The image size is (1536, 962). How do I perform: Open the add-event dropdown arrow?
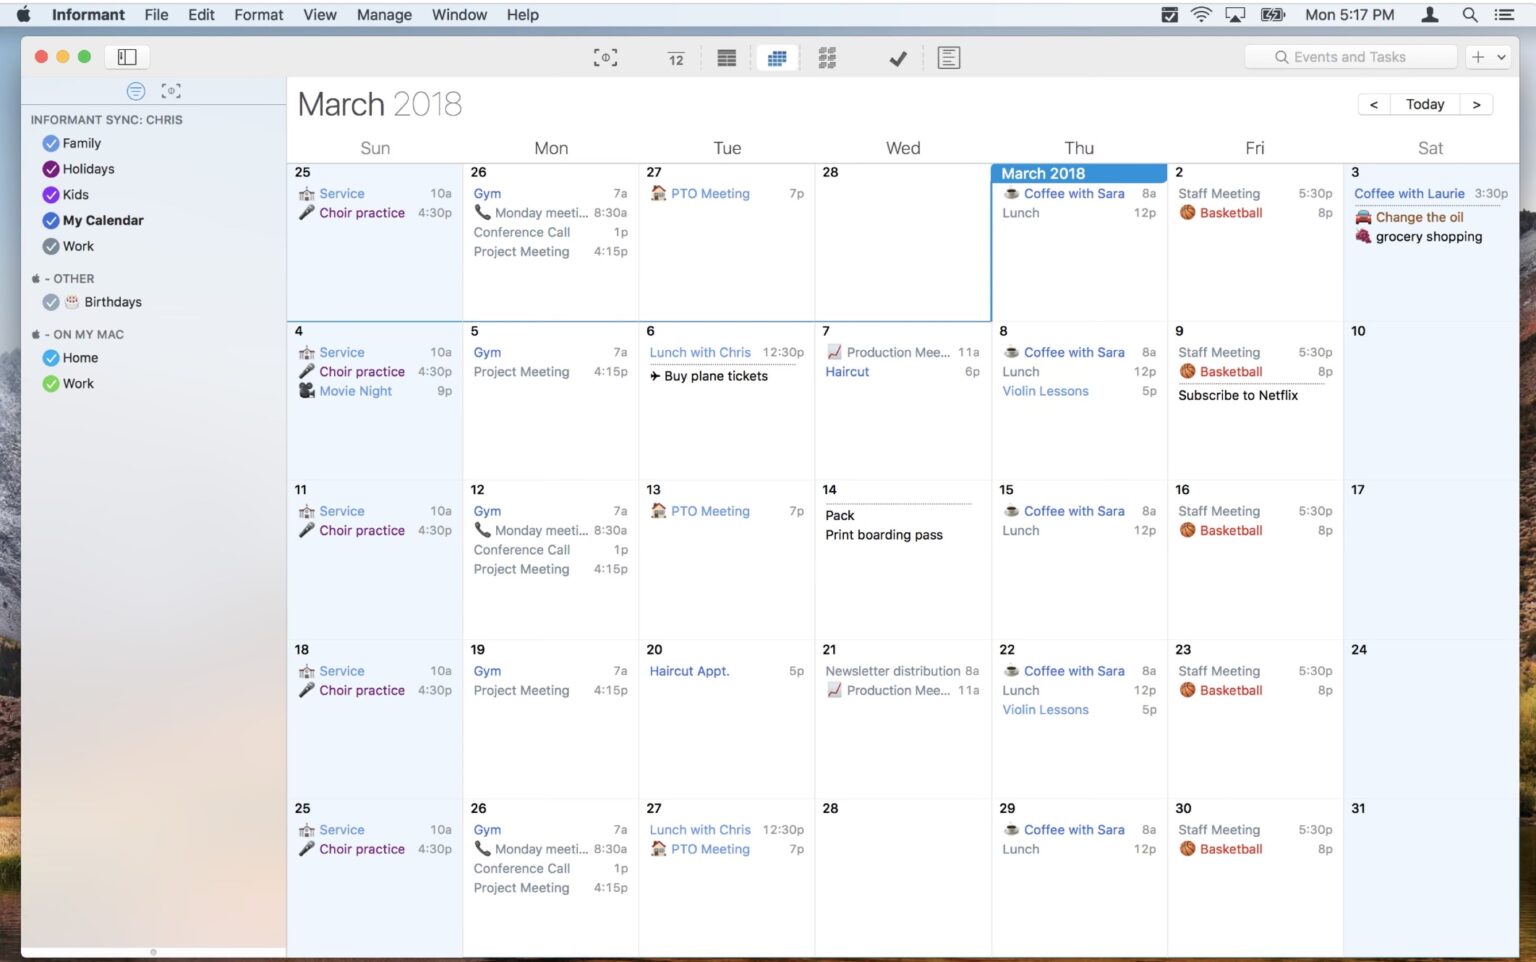1501,57
